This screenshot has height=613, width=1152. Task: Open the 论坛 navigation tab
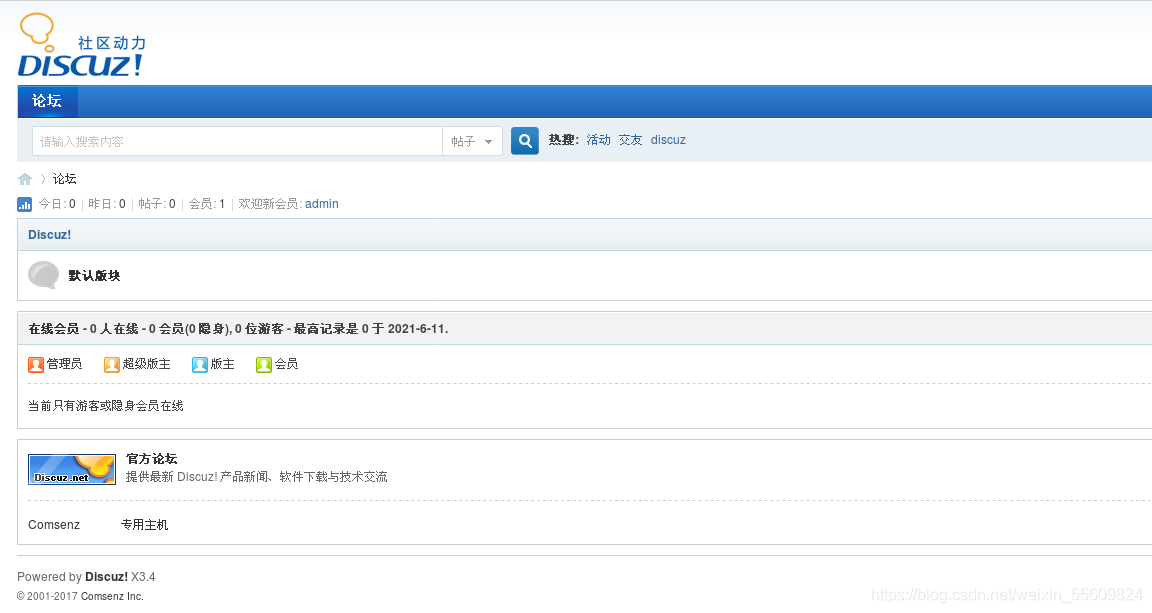click(x=47, y=101)
